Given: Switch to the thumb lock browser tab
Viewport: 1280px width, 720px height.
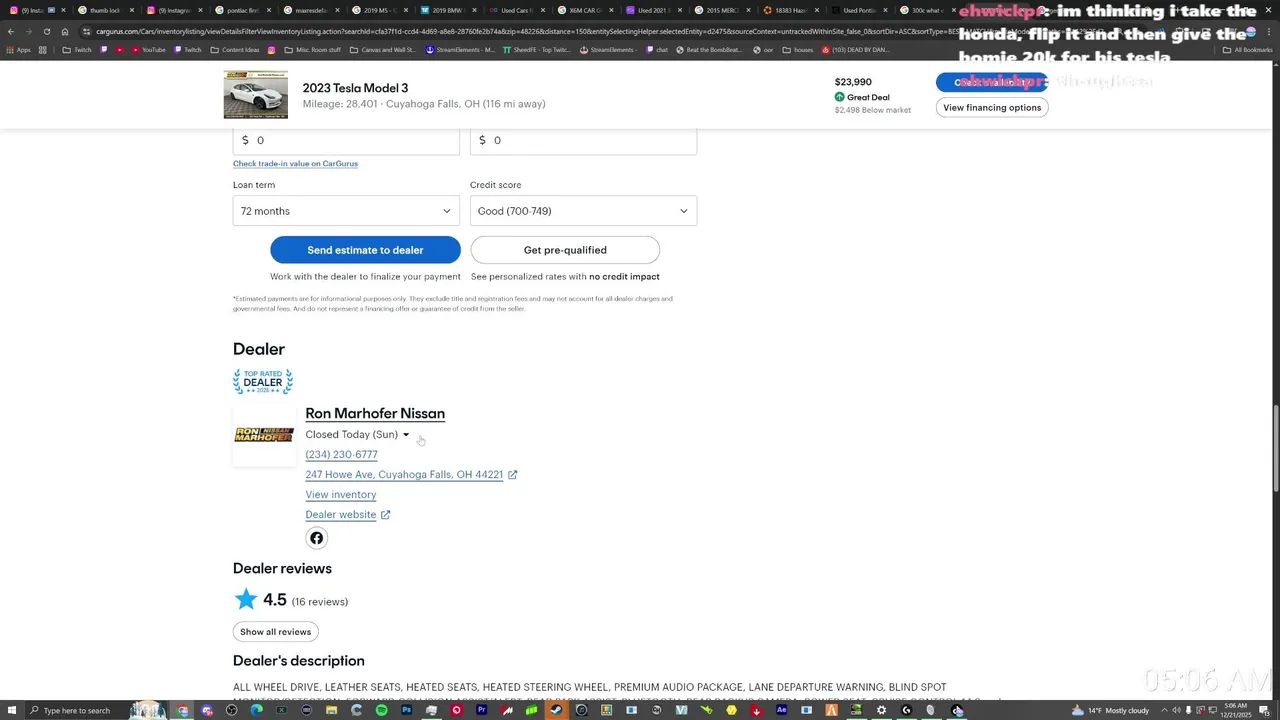Looking at the screenshot, I should point(104,10).
